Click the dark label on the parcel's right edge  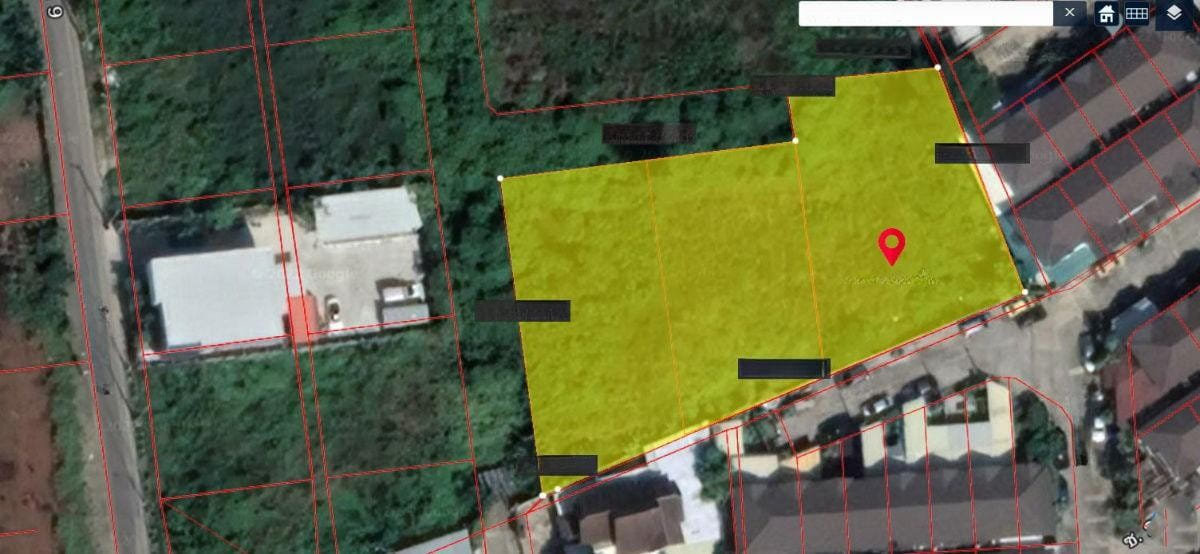[x=981, y=153]
